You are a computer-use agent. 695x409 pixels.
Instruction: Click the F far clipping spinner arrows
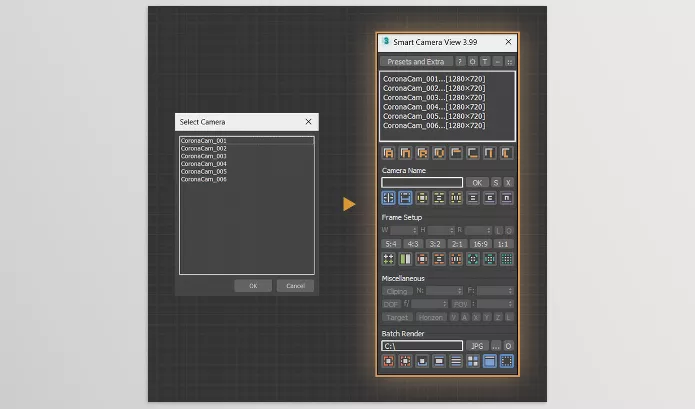coord(511,291)
